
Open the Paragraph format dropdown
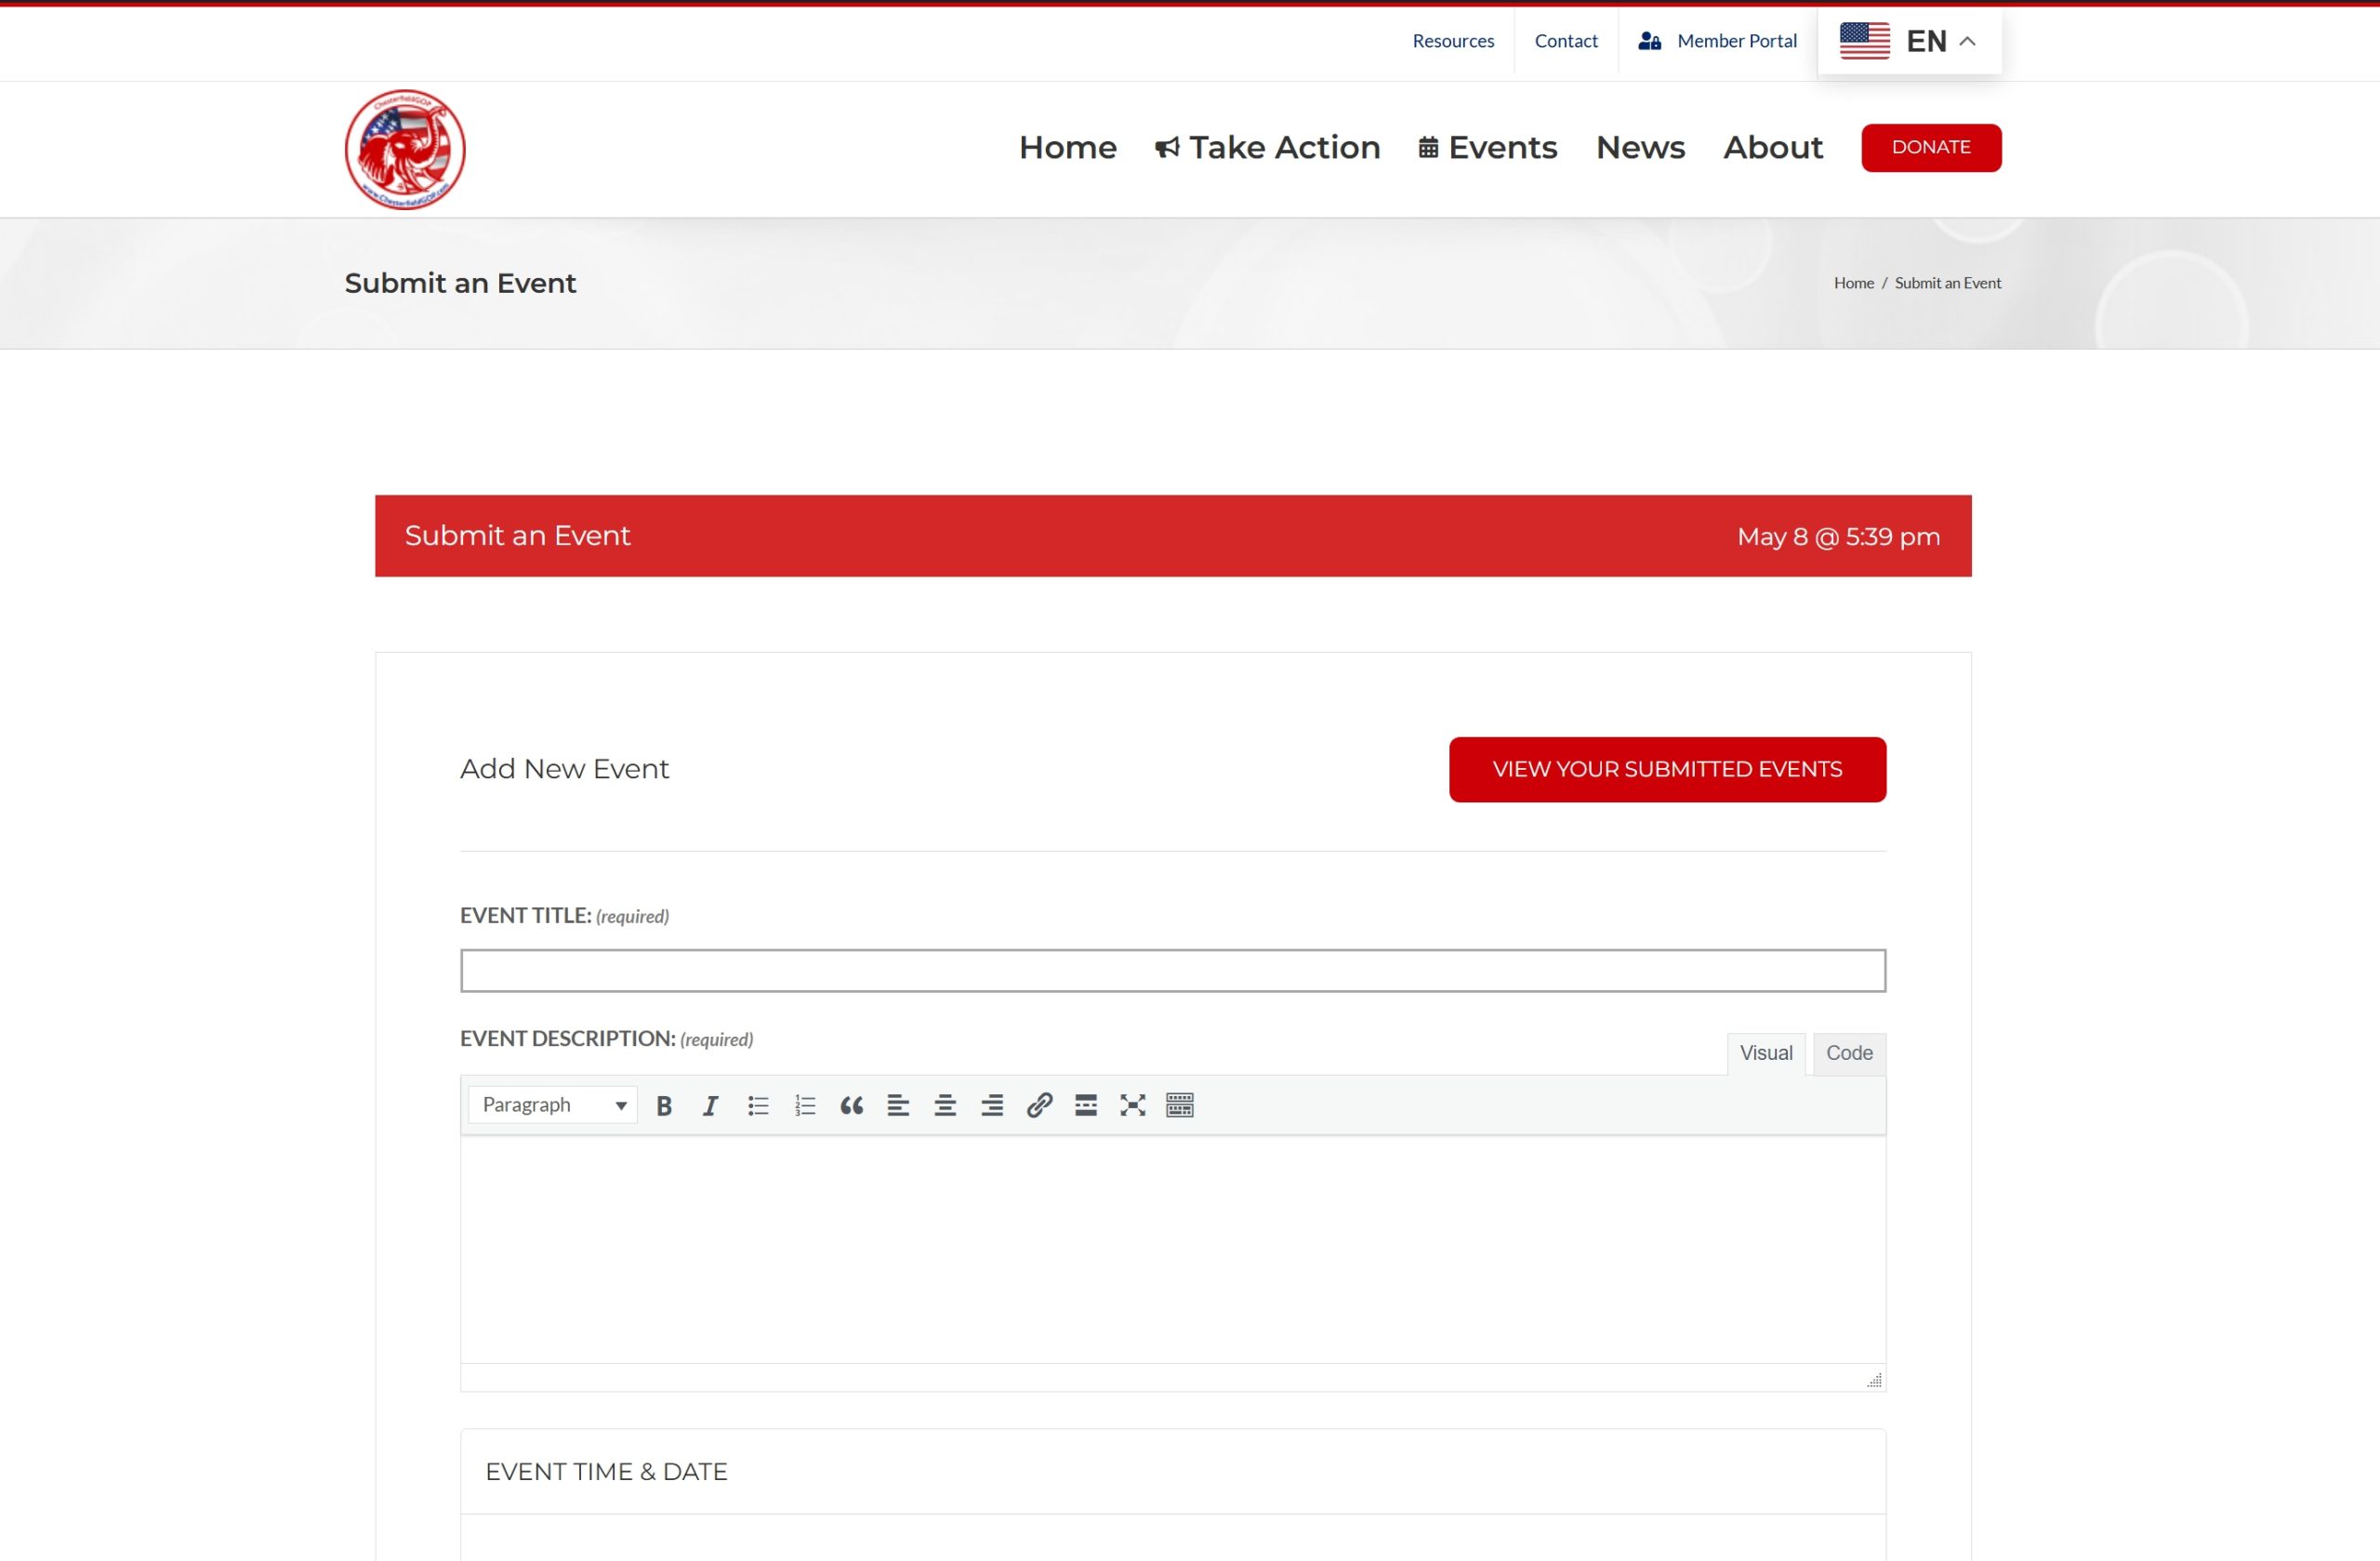click(552, 1105)
